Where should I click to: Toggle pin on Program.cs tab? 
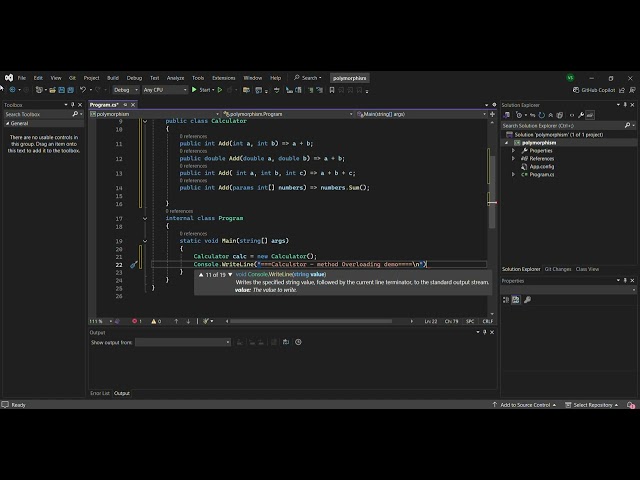125,105
